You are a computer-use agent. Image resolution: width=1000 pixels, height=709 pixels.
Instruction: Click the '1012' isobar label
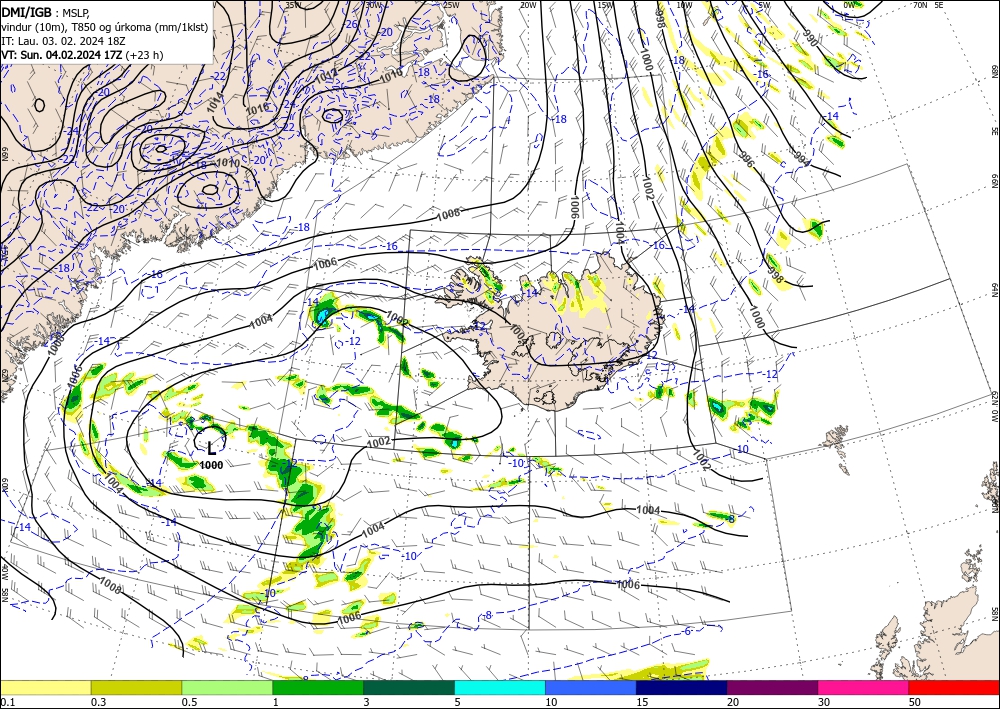click(x=327, y=76)
